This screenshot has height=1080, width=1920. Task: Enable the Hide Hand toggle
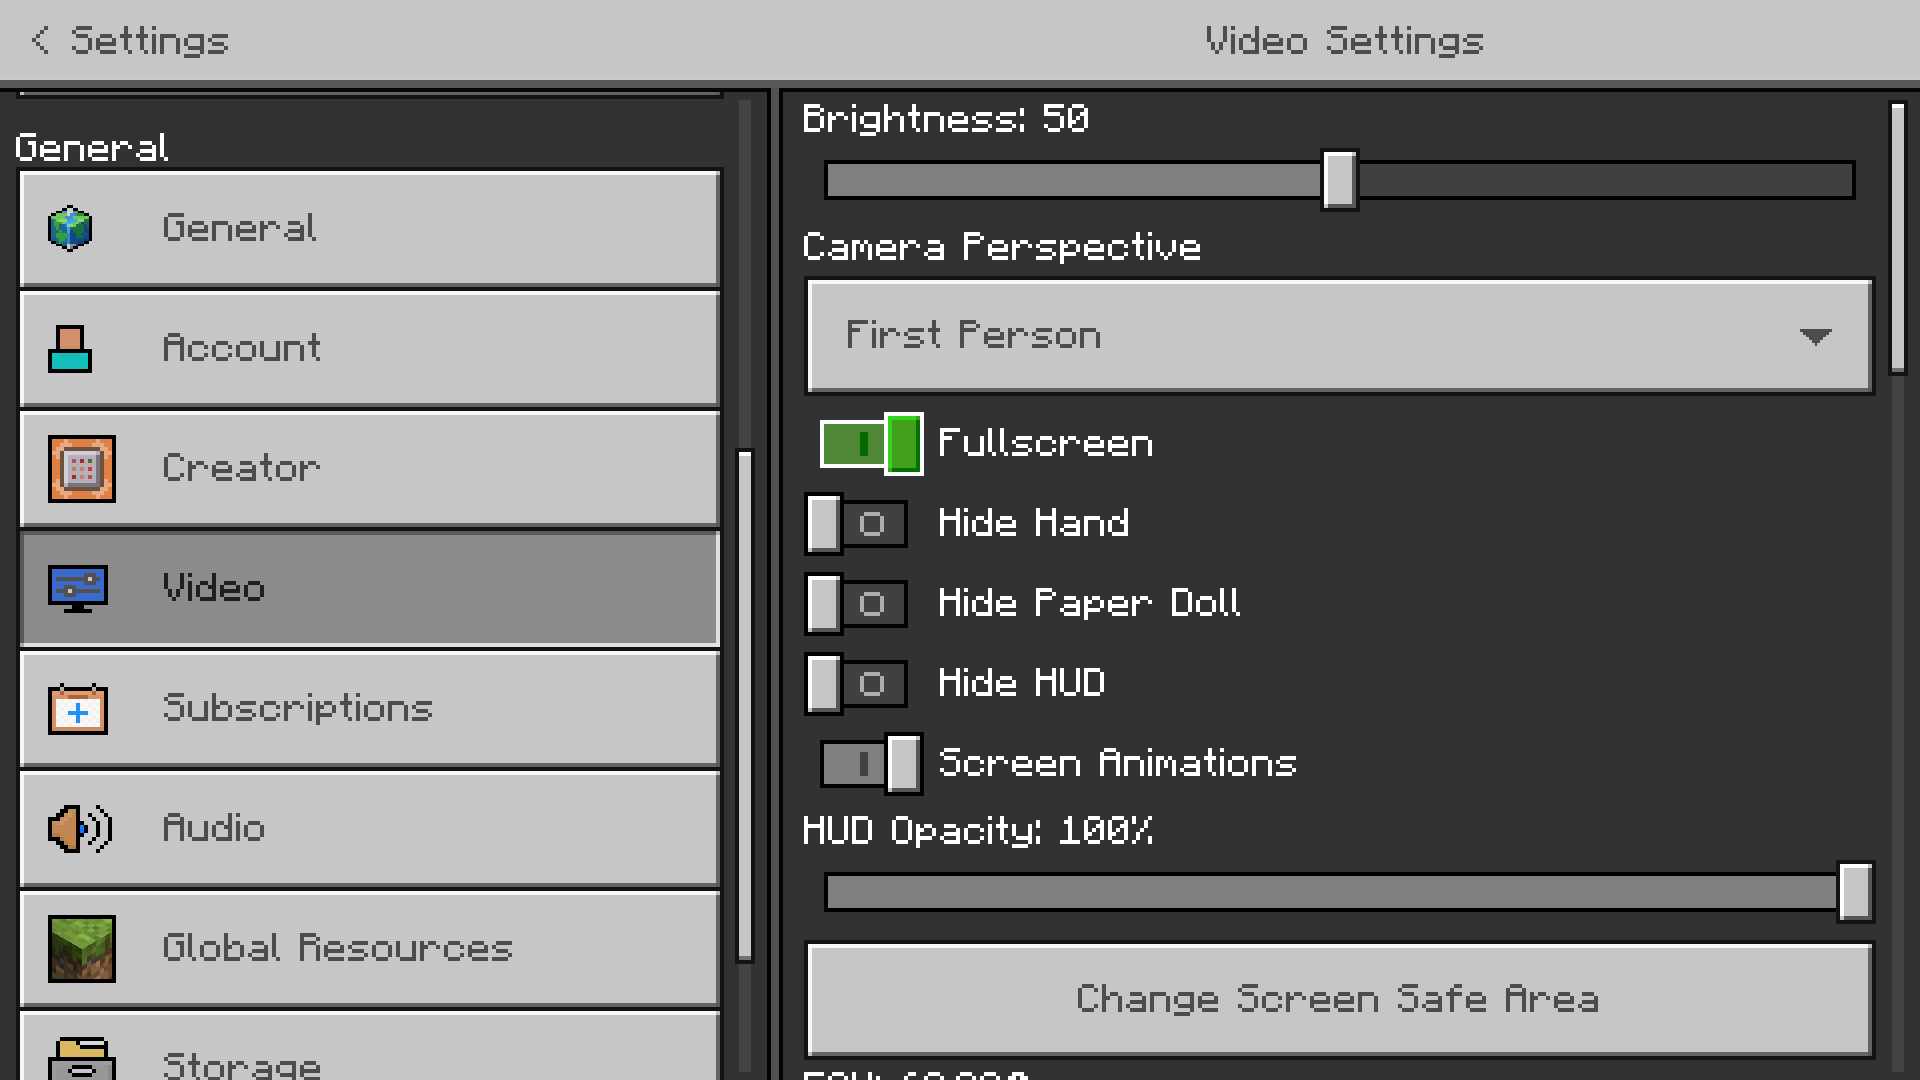click(856, 524)
